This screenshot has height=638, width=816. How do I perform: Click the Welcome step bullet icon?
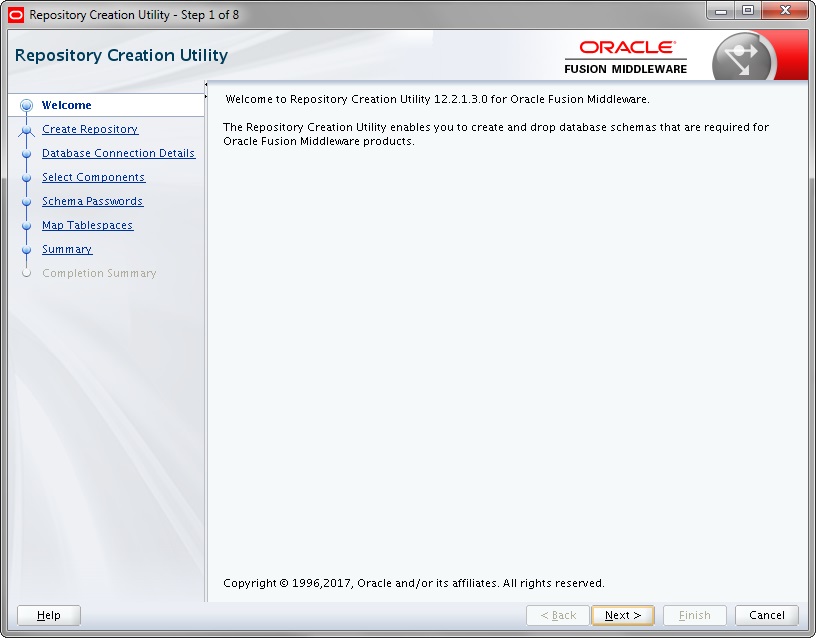(27, 106)
